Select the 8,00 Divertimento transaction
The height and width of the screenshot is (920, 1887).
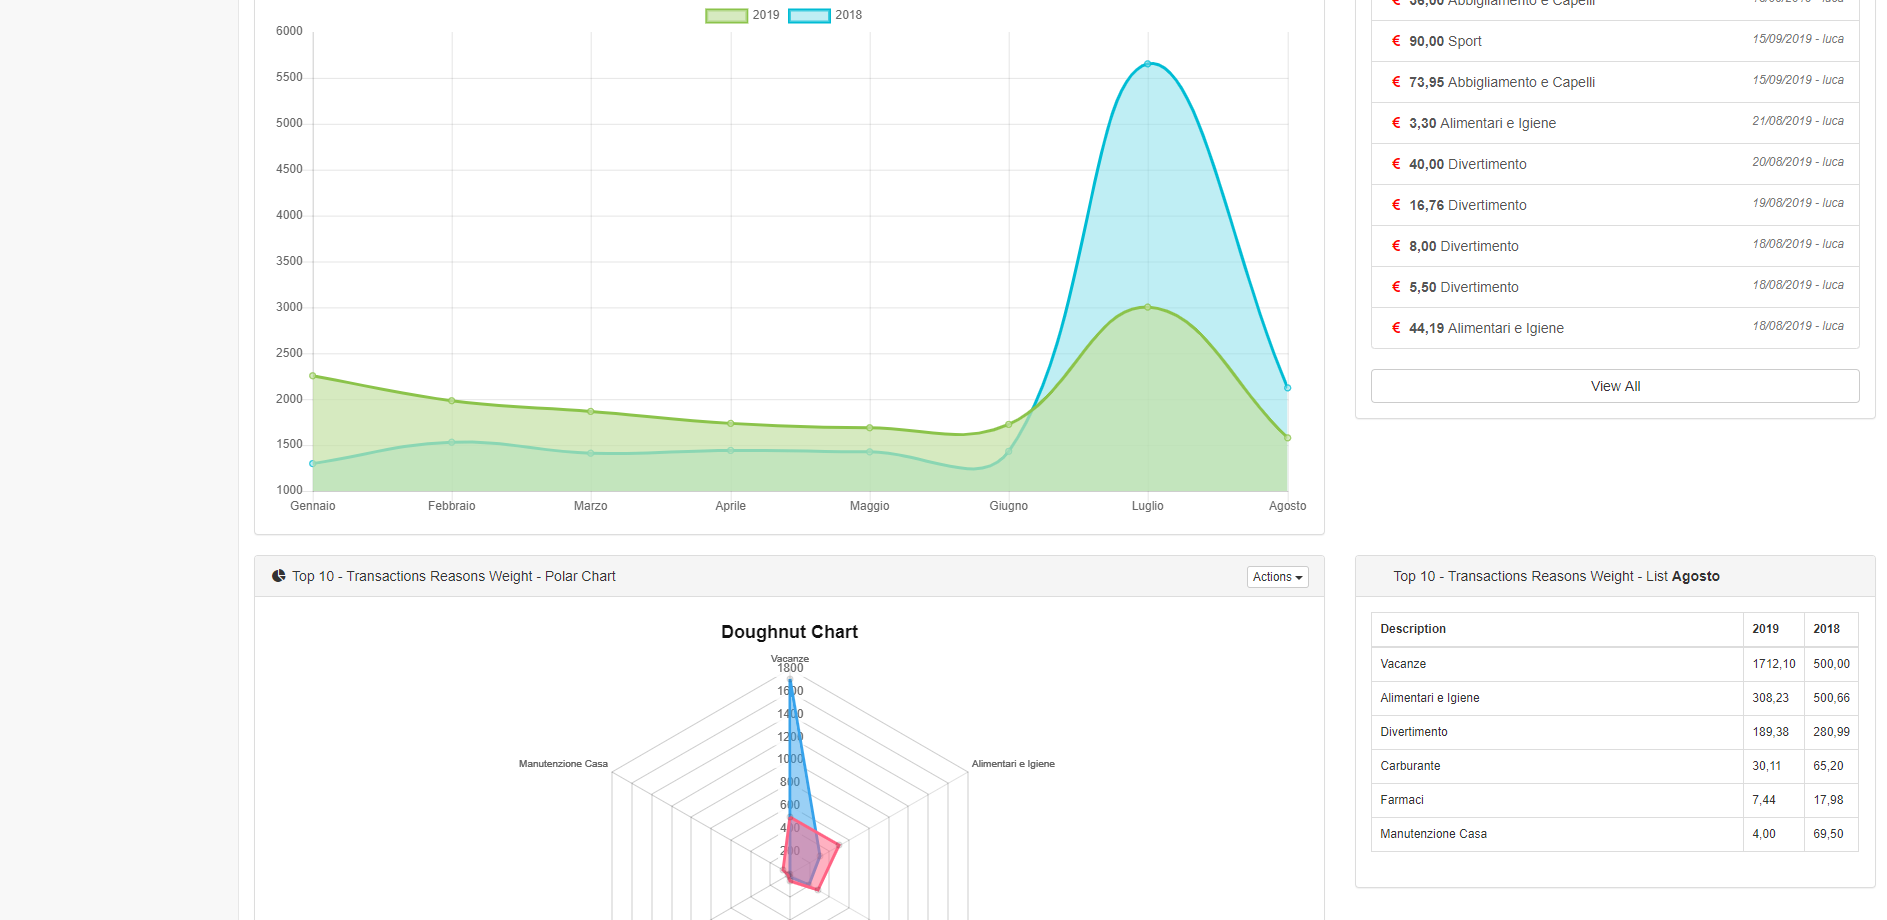1615,246
